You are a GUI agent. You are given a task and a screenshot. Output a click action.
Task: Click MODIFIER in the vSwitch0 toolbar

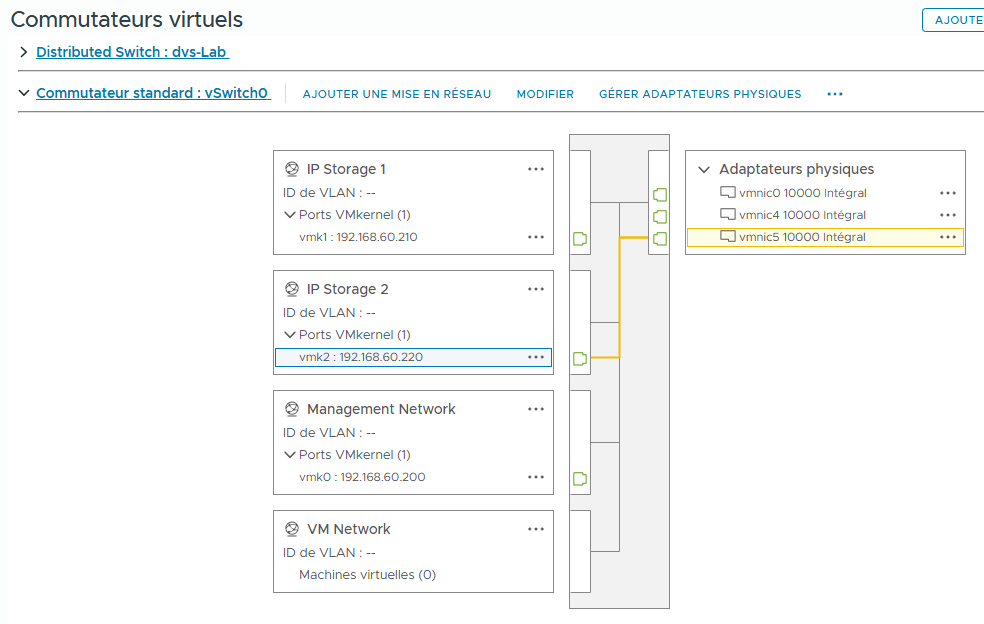click(545, 93)
